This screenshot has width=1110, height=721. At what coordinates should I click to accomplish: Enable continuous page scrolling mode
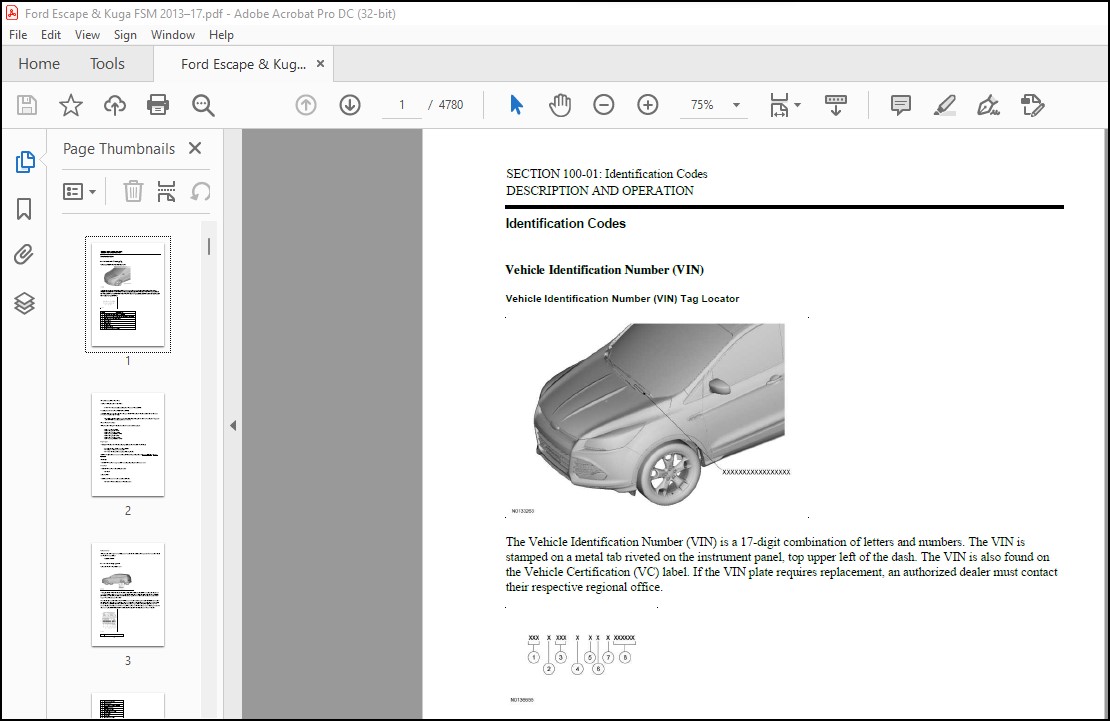tap(836, 104)
